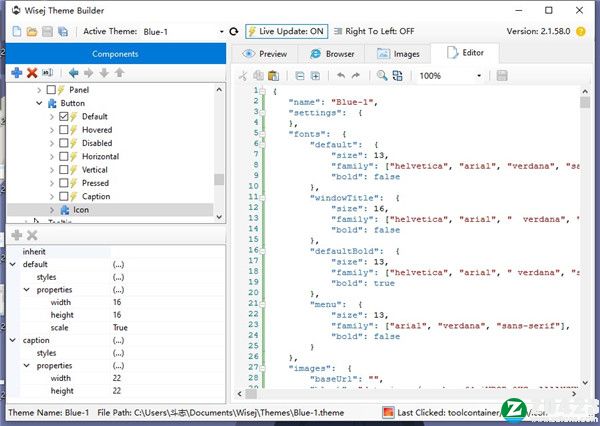600x426 pixels.
Task: Click the Cut scissors icon in editor
Action: pos(243,75)
